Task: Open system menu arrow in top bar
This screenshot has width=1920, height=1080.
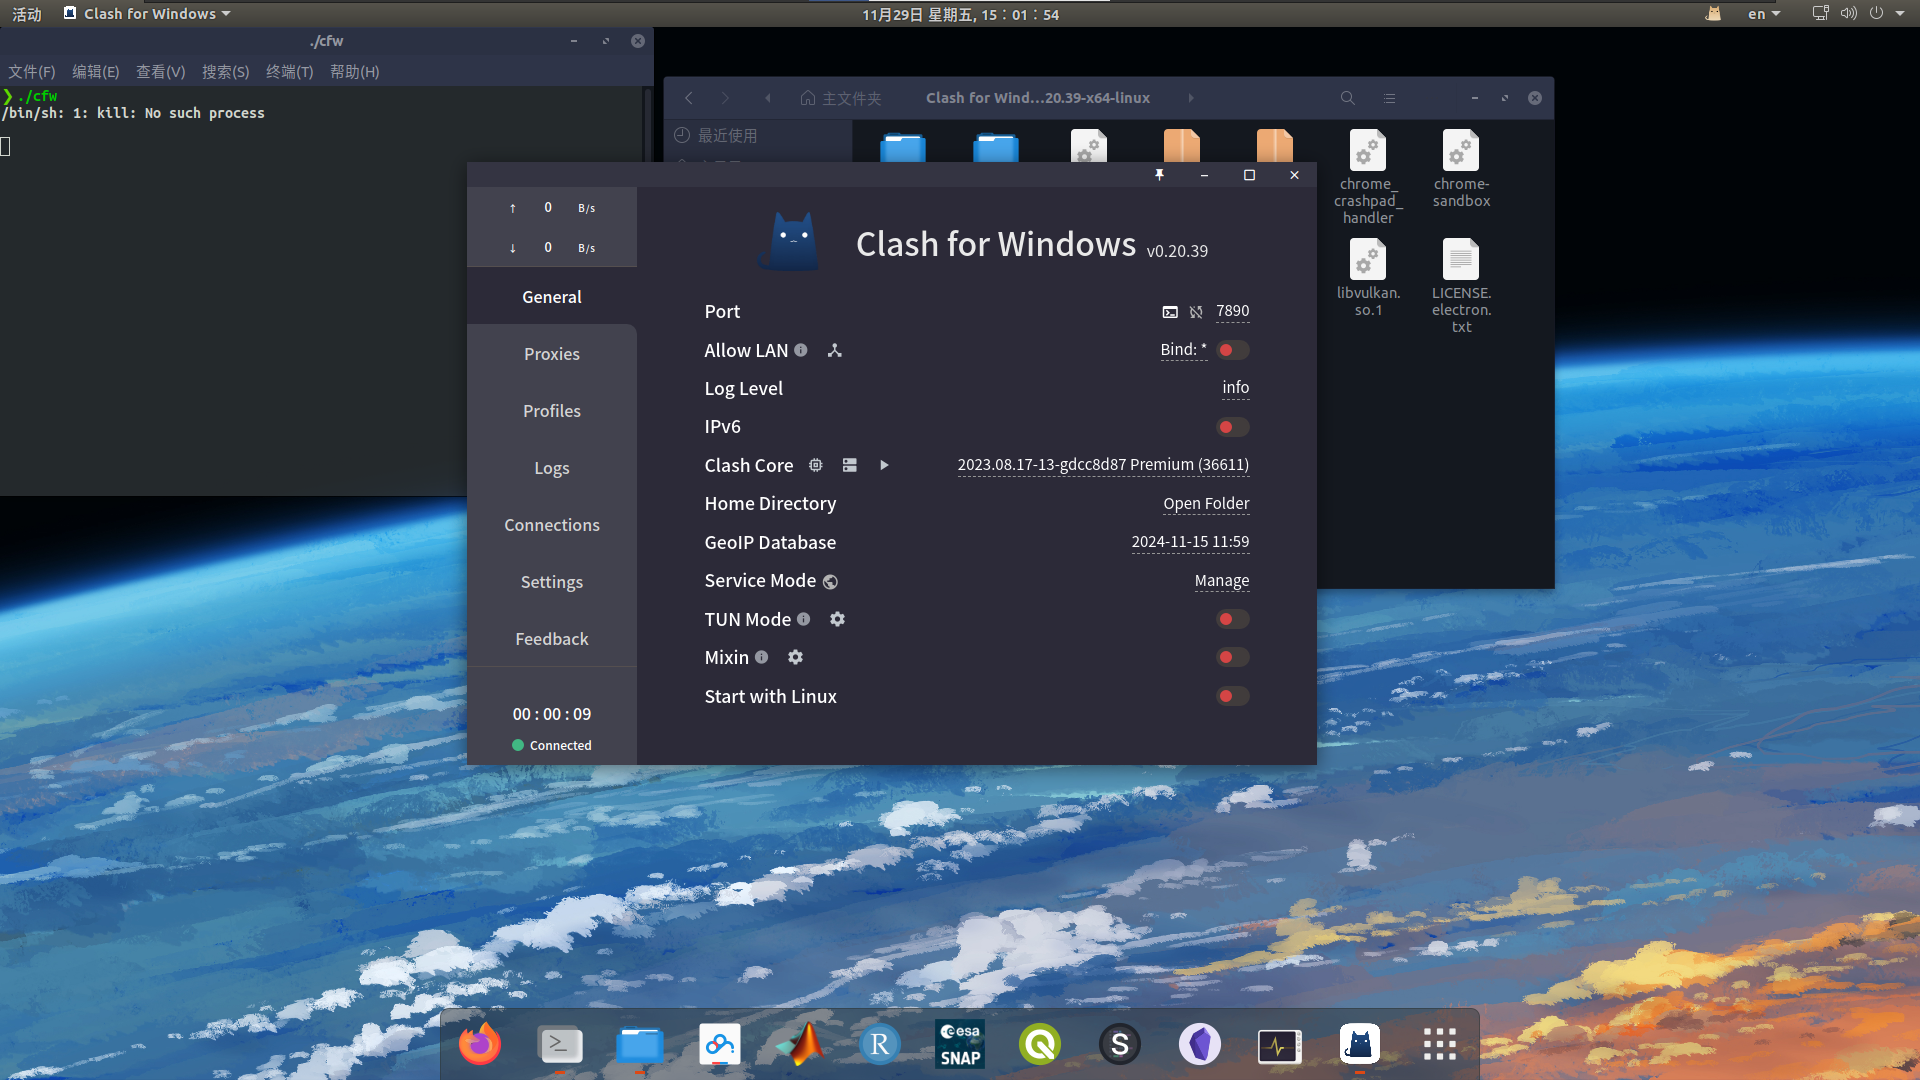Action: tap(1900, 14)
